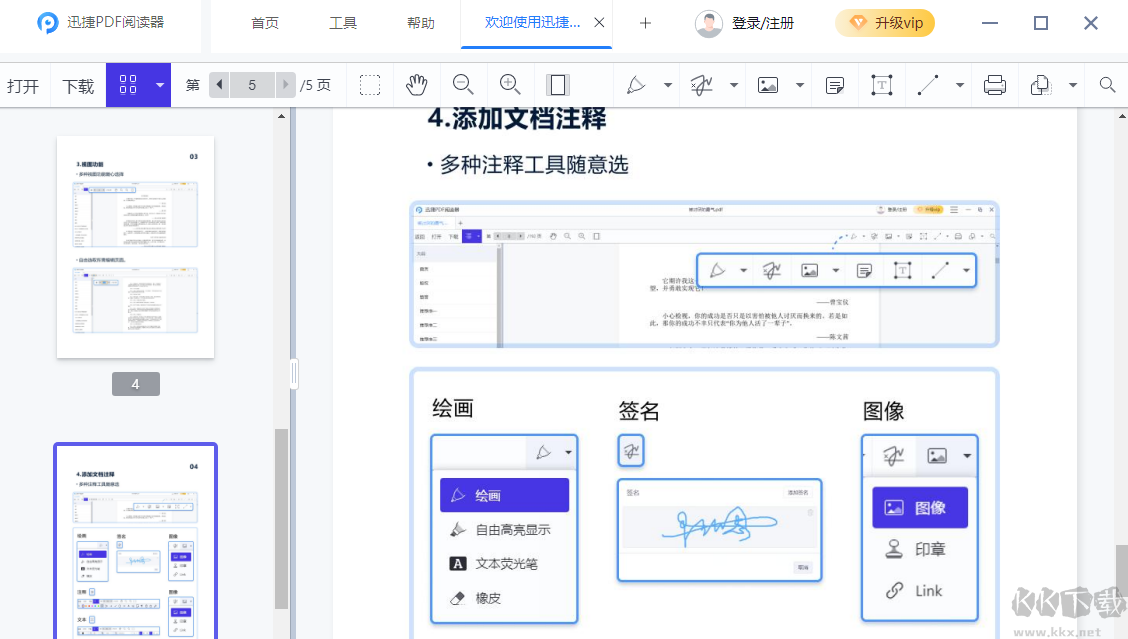Select the signature tool

[x=703, y=85]
